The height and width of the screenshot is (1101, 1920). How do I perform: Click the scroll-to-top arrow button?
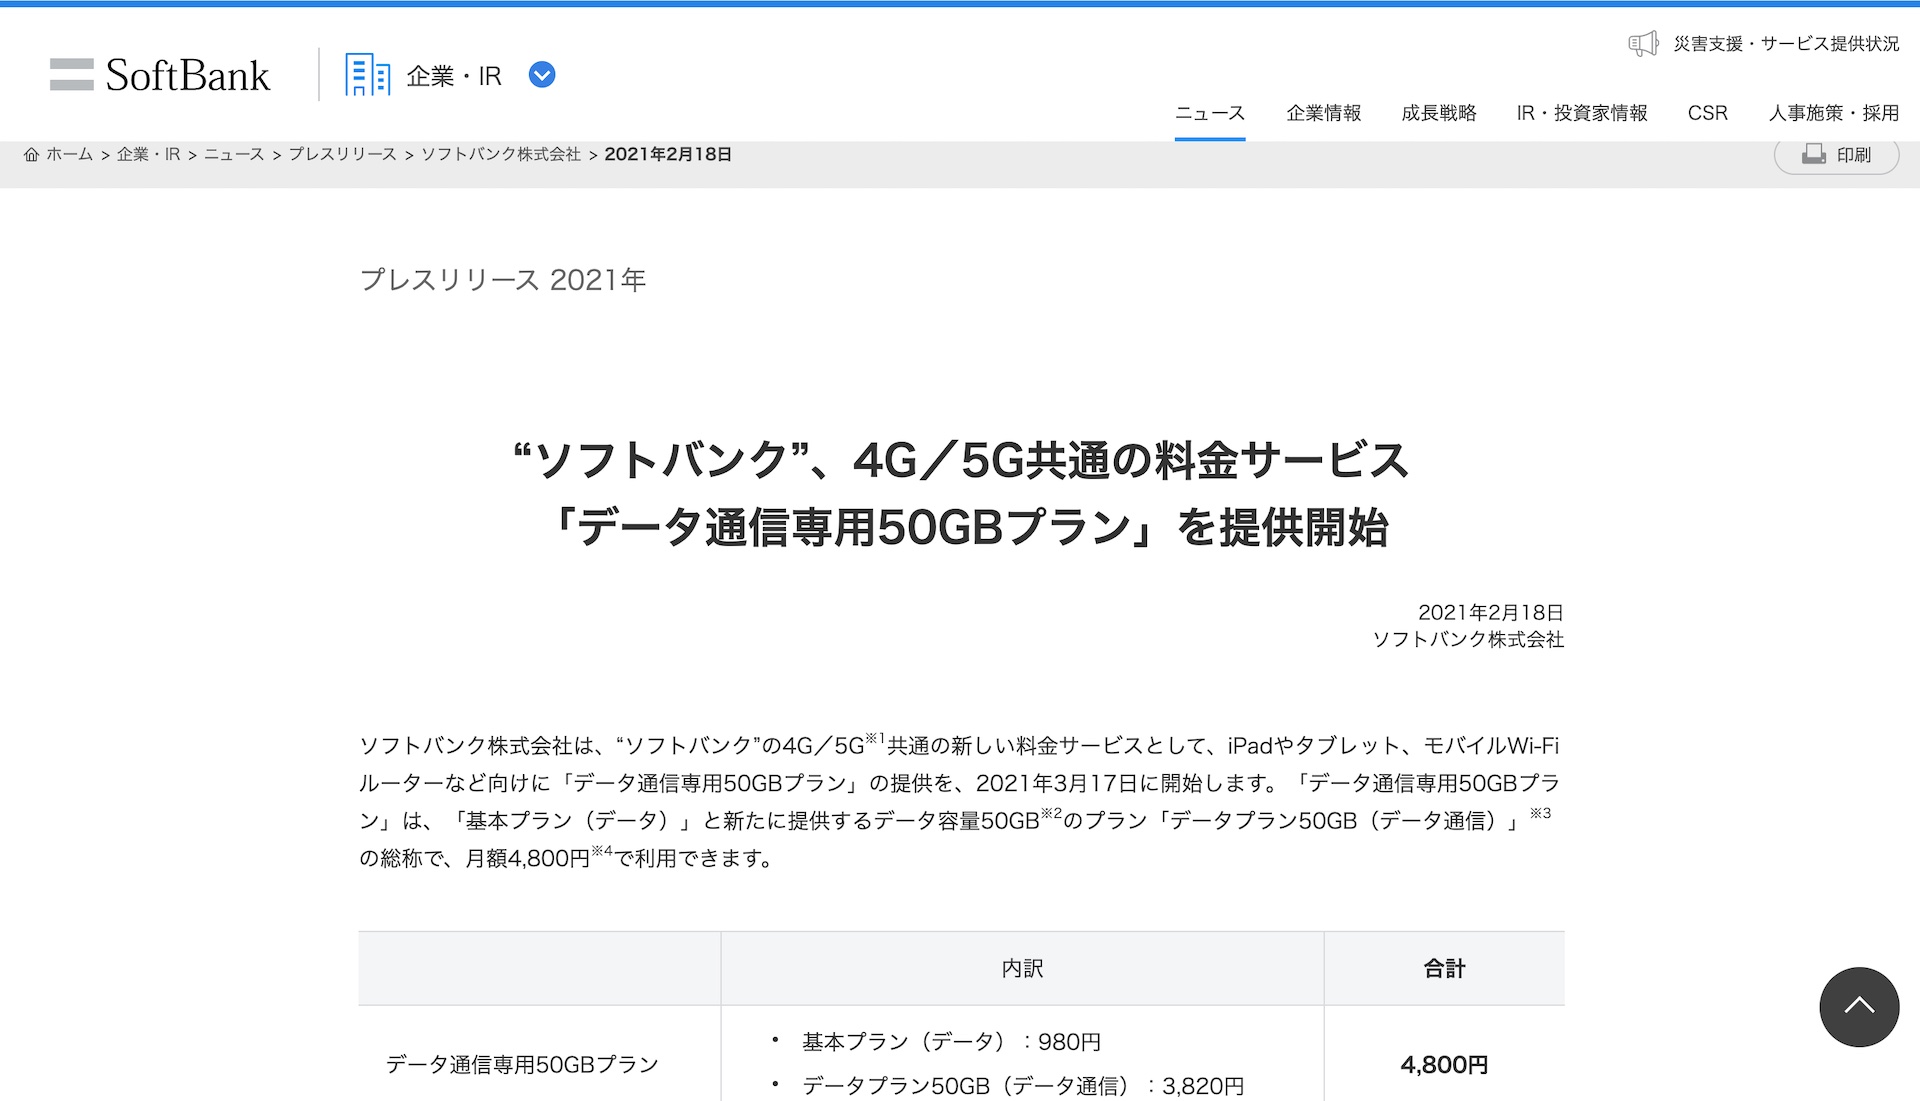[x=1859, y=1006]
